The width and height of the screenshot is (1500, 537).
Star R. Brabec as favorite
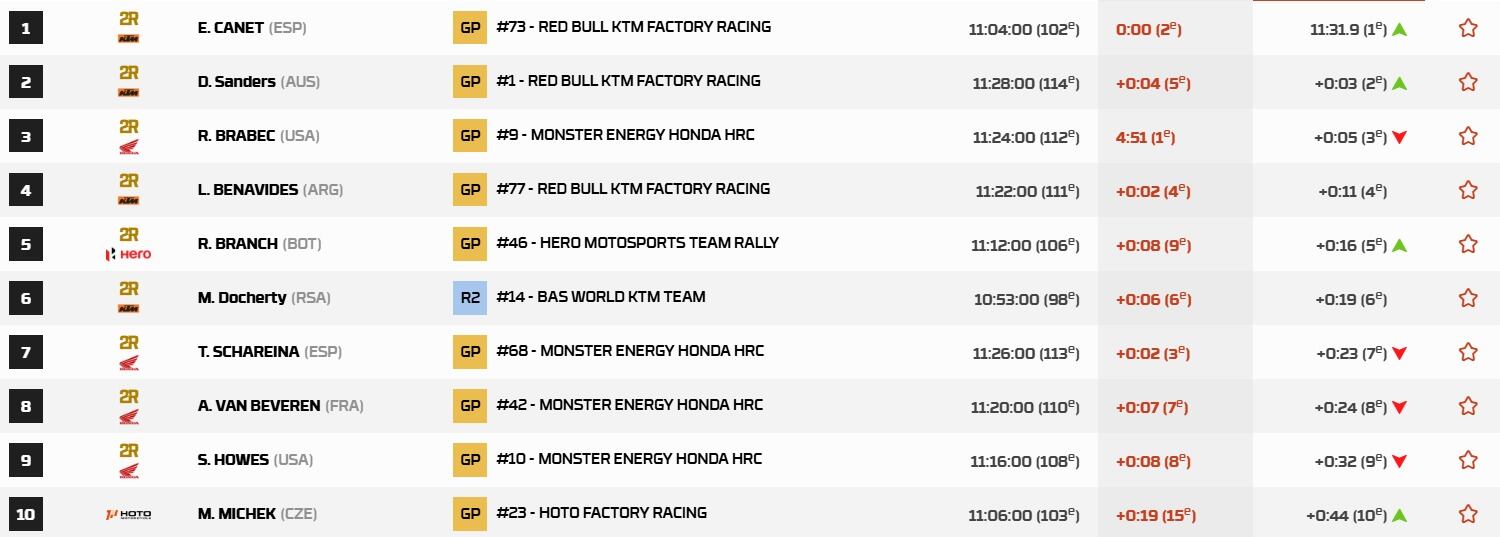click(1468, 136)
